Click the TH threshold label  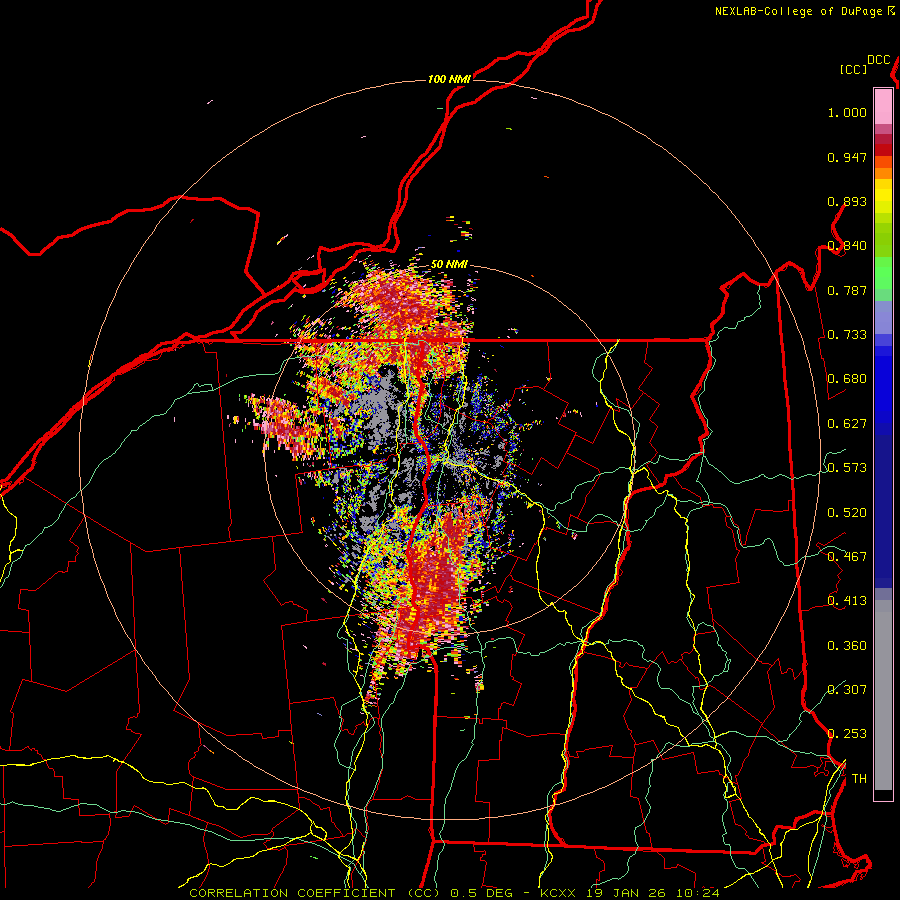[859, 779]
